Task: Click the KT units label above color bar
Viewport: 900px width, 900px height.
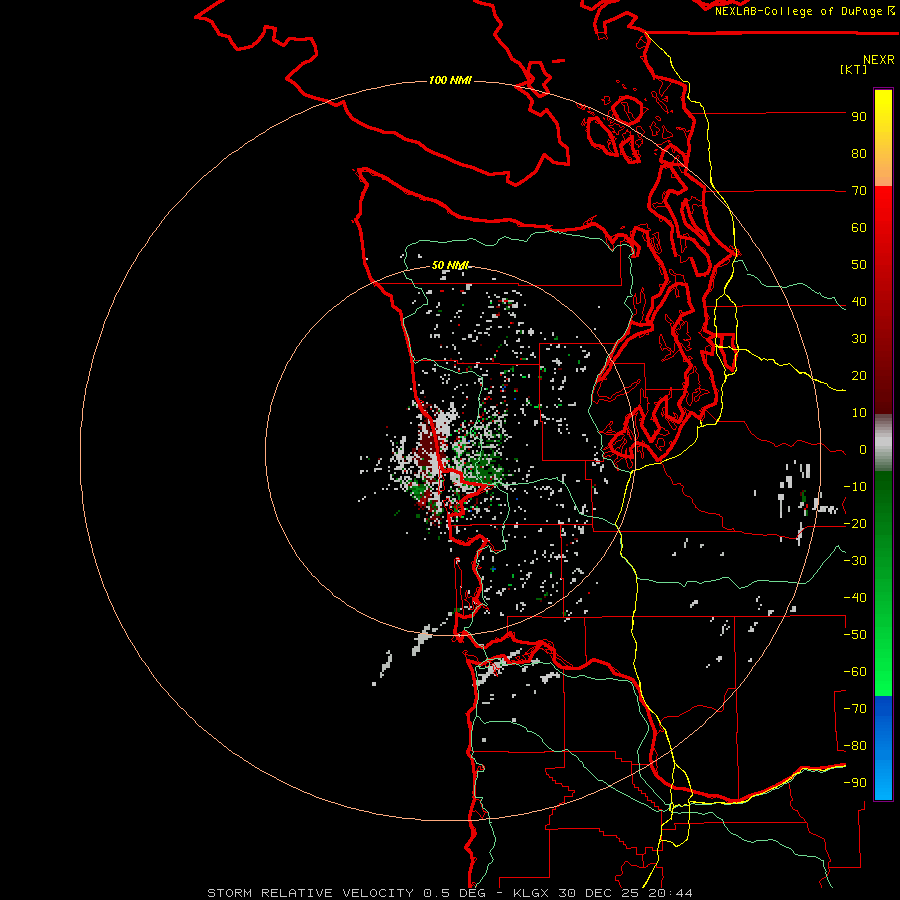Action: (x=854, y=70)
